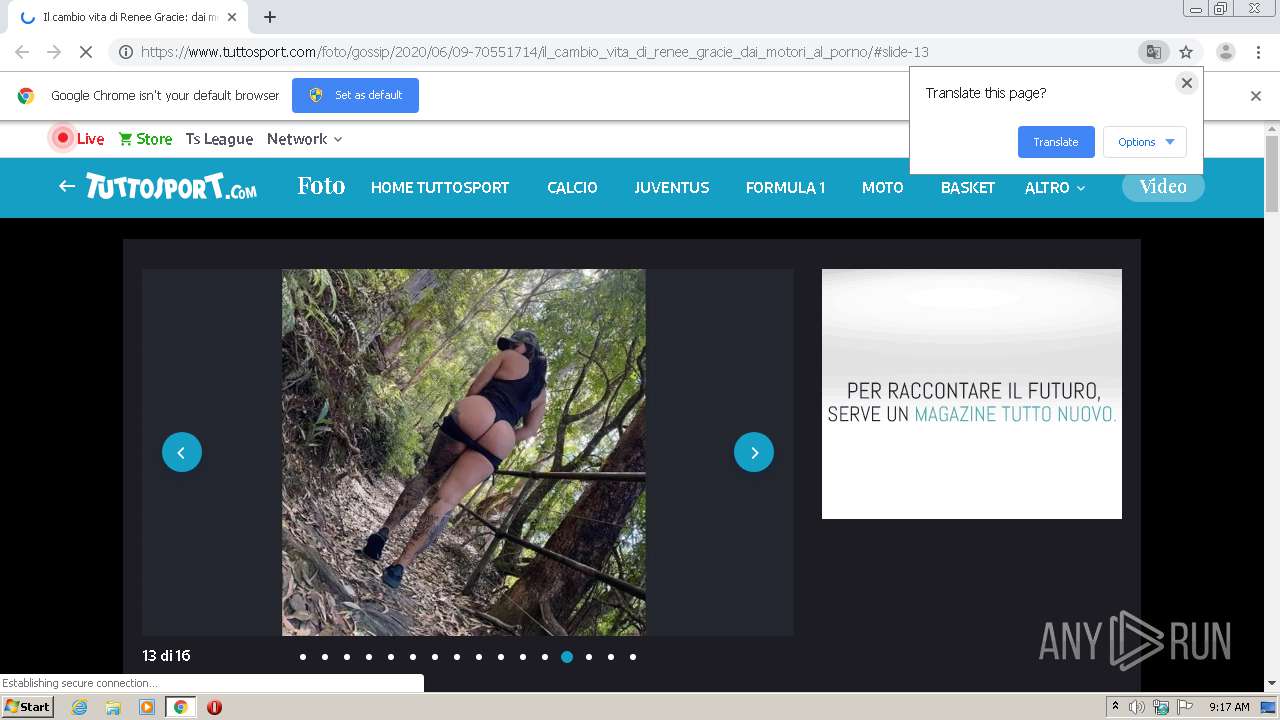
Task: Open Chrome three-dot menu
Action: pyautogui.click(x=1258, y=52)
